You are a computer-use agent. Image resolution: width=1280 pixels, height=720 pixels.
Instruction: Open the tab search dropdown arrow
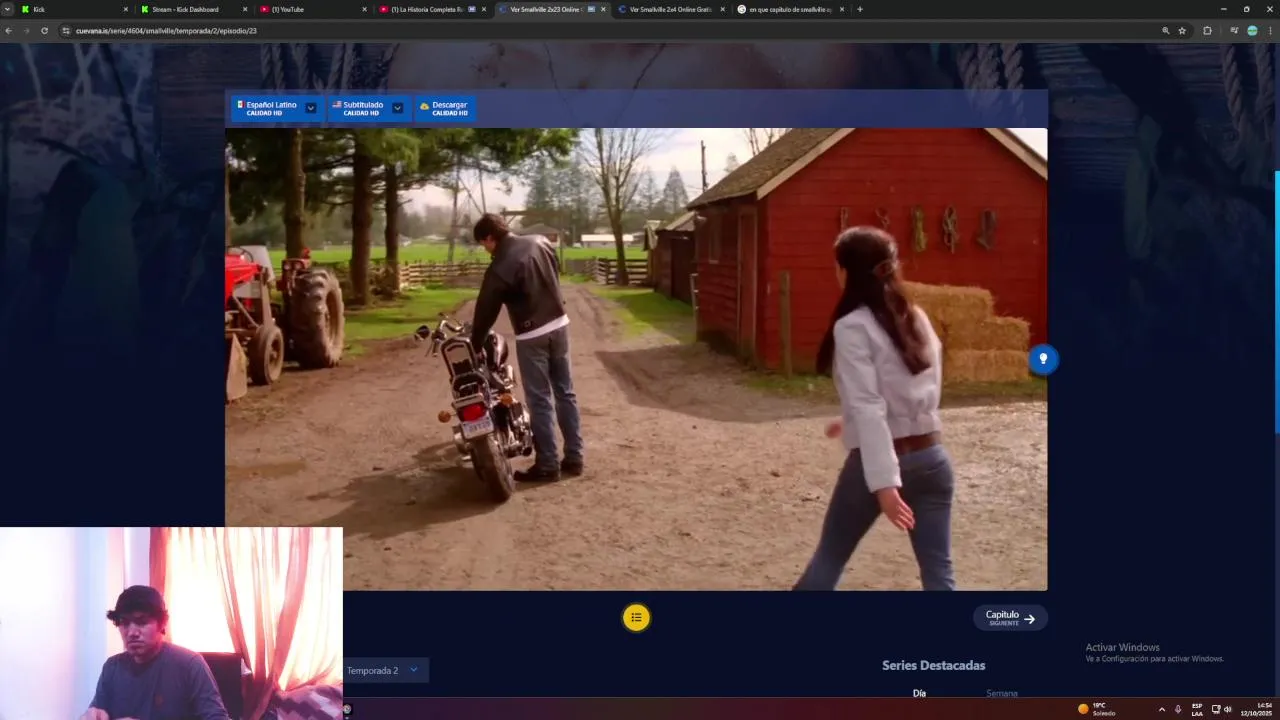tap(7, 9)
